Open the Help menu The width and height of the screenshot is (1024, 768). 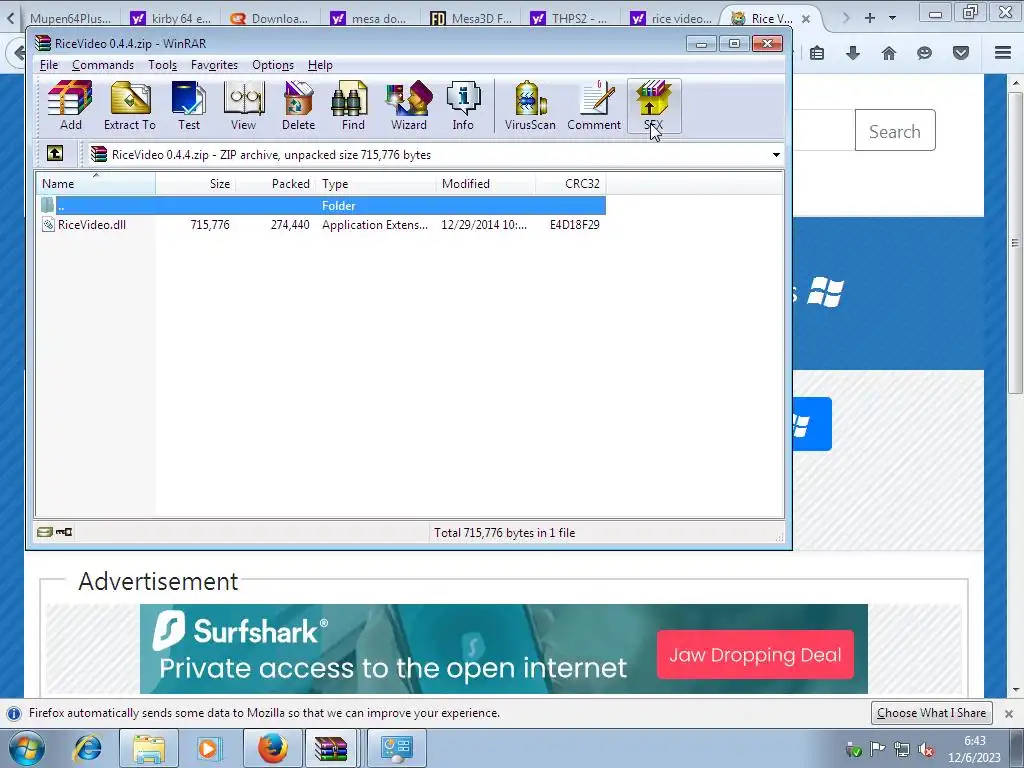320,65
